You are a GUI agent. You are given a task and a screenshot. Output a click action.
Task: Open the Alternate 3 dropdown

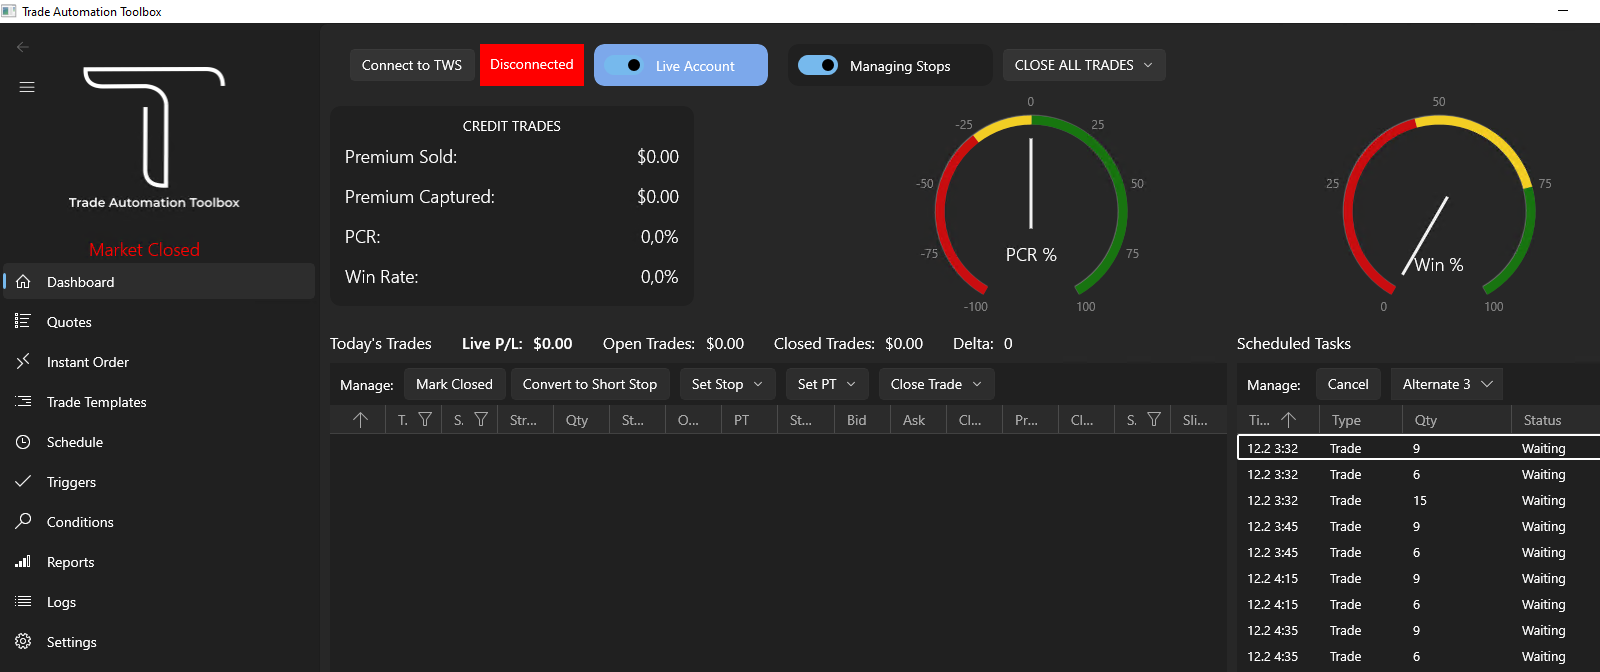1447,384
